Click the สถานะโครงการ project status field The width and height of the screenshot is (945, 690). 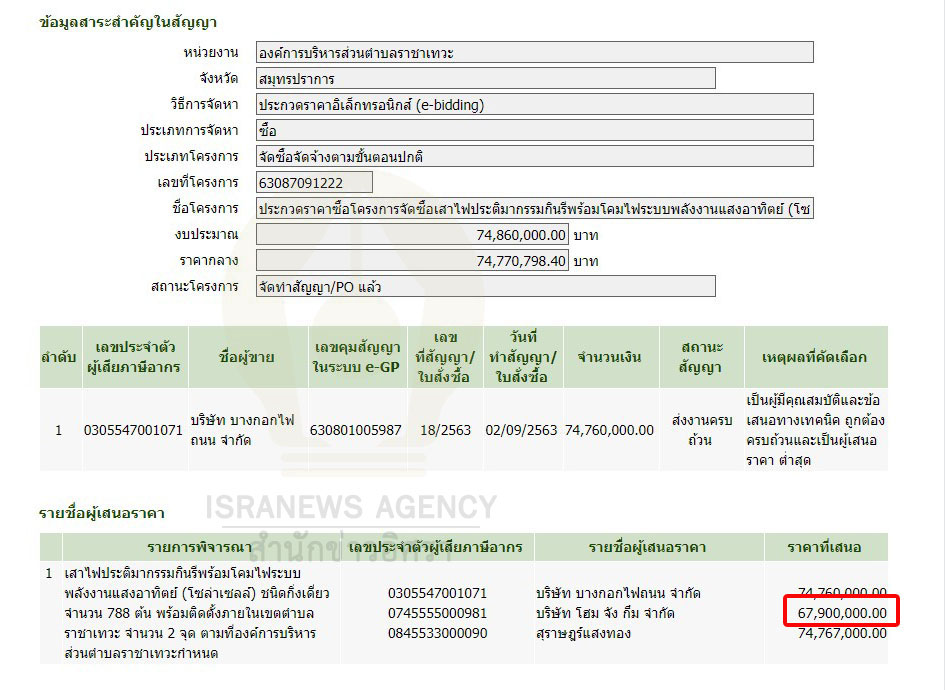[485, 286]
